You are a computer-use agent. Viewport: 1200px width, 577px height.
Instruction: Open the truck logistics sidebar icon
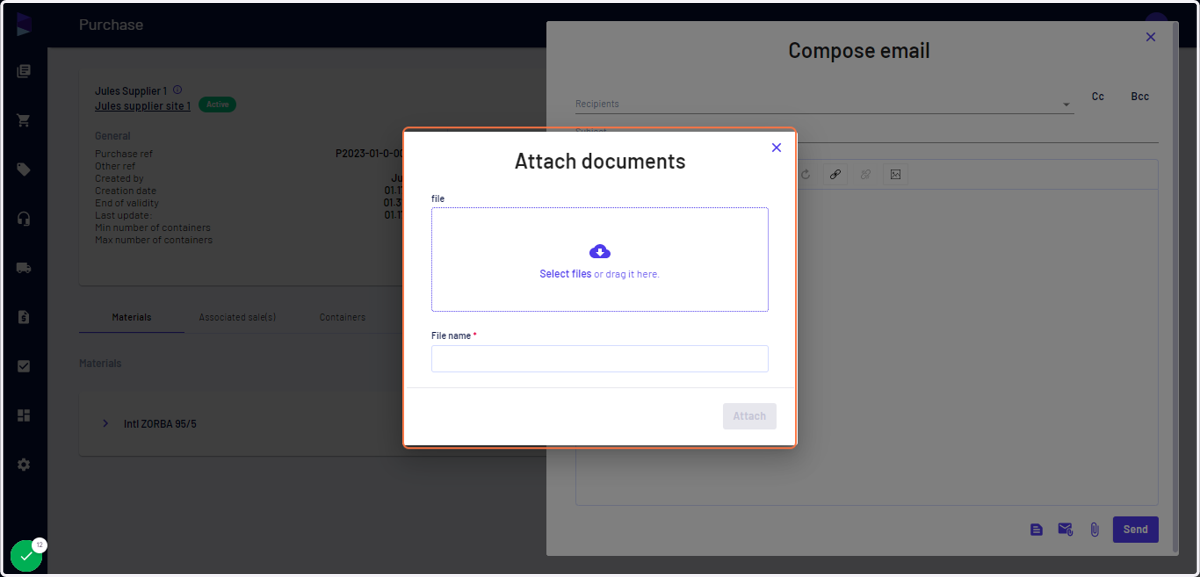24,268
